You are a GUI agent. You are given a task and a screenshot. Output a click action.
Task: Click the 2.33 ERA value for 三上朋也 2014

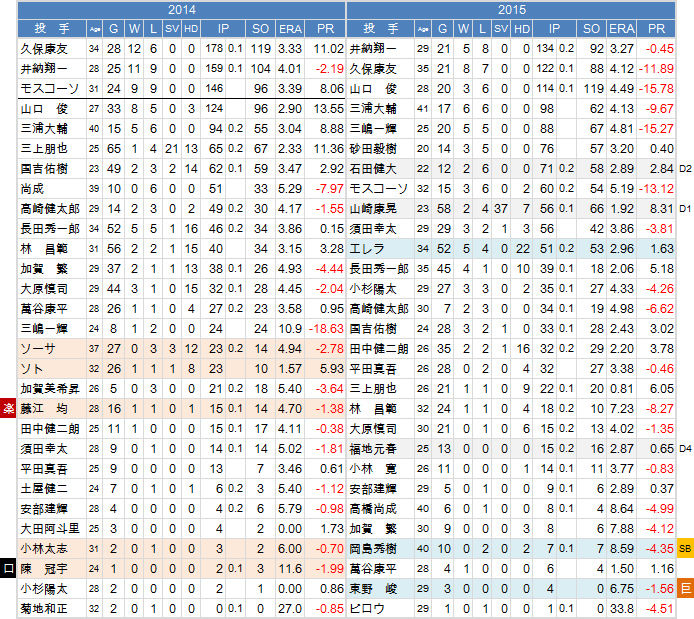[x=290, y=149]
